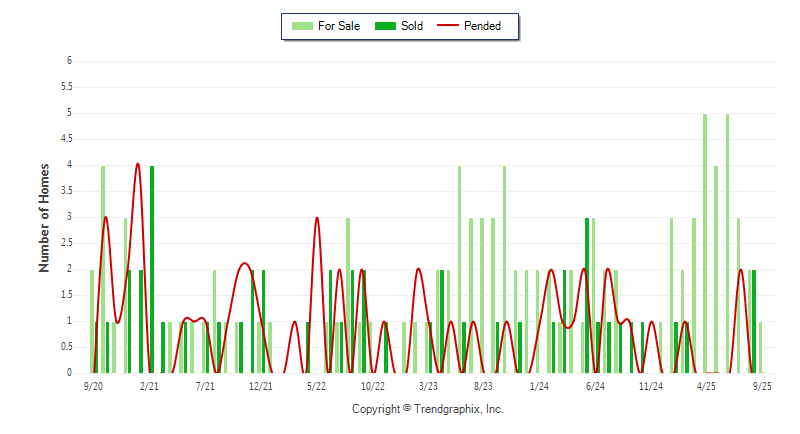Select the 5/22 x-axis date label
Screen dimensions: 800x434
tap(316, 386)
